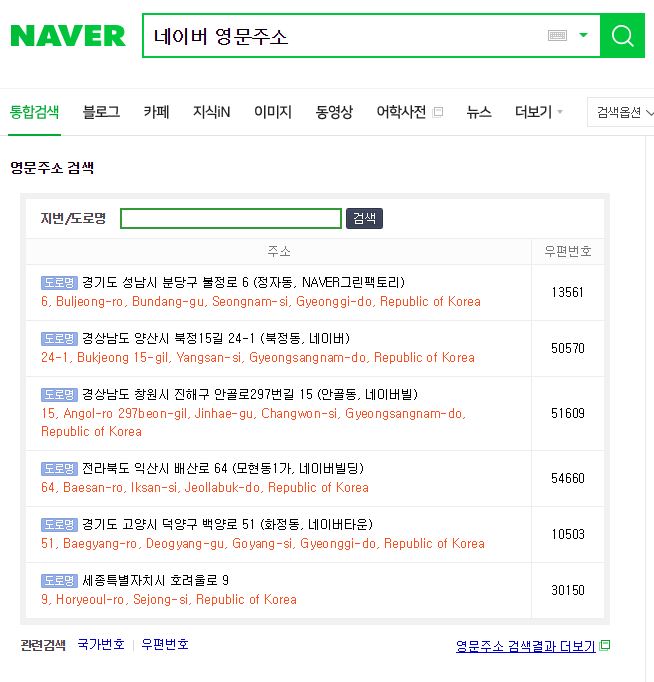This screenshot has height=682, width=654.
Task: Select the 통합검색 tab
Action: 34,112
